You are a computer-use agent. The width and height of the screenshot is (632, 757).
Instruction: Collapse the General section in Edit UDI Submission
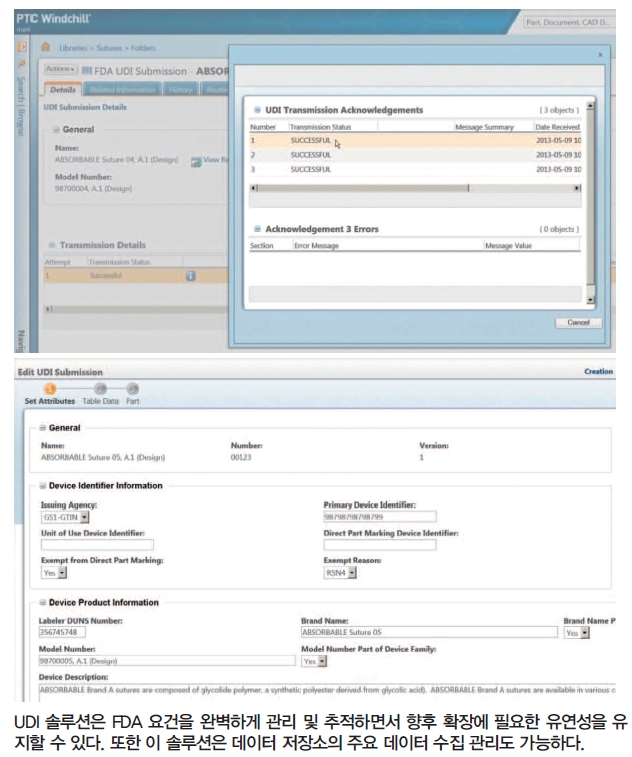click(x=42, y=428)
